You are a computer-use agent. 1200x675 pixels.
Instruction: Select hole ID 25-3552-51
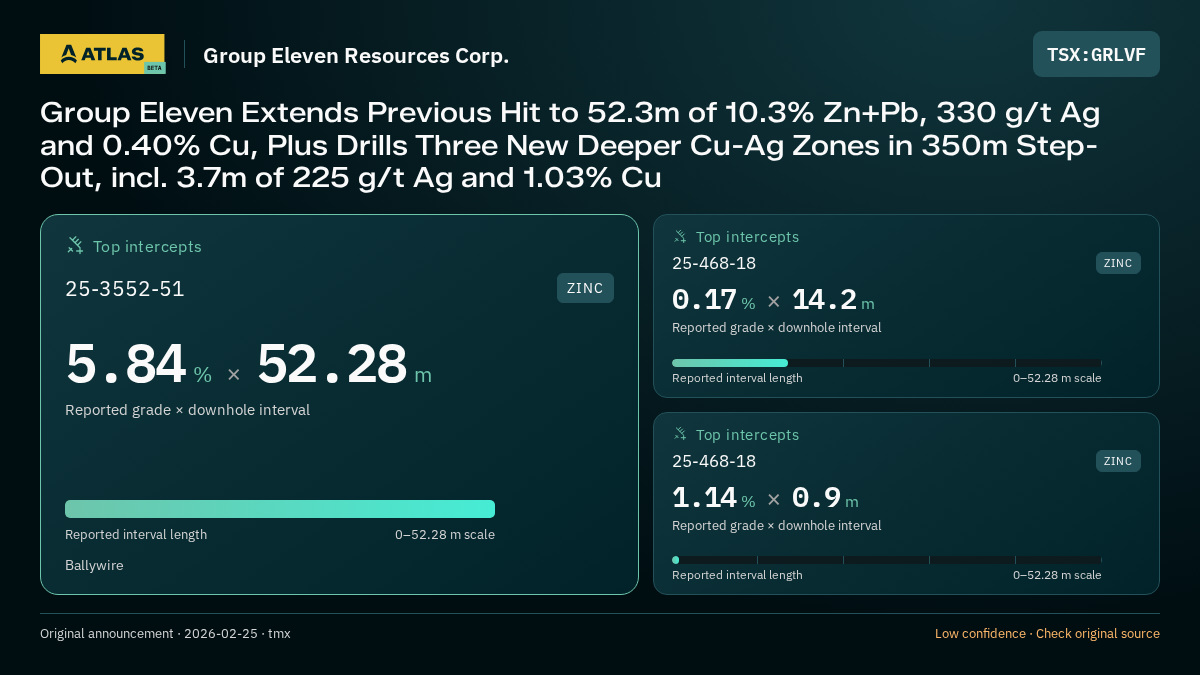pos(125,289)
